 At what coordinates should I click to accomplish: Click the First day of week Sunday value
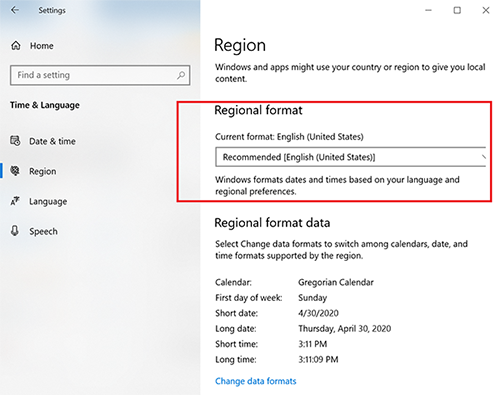point(312,298)
